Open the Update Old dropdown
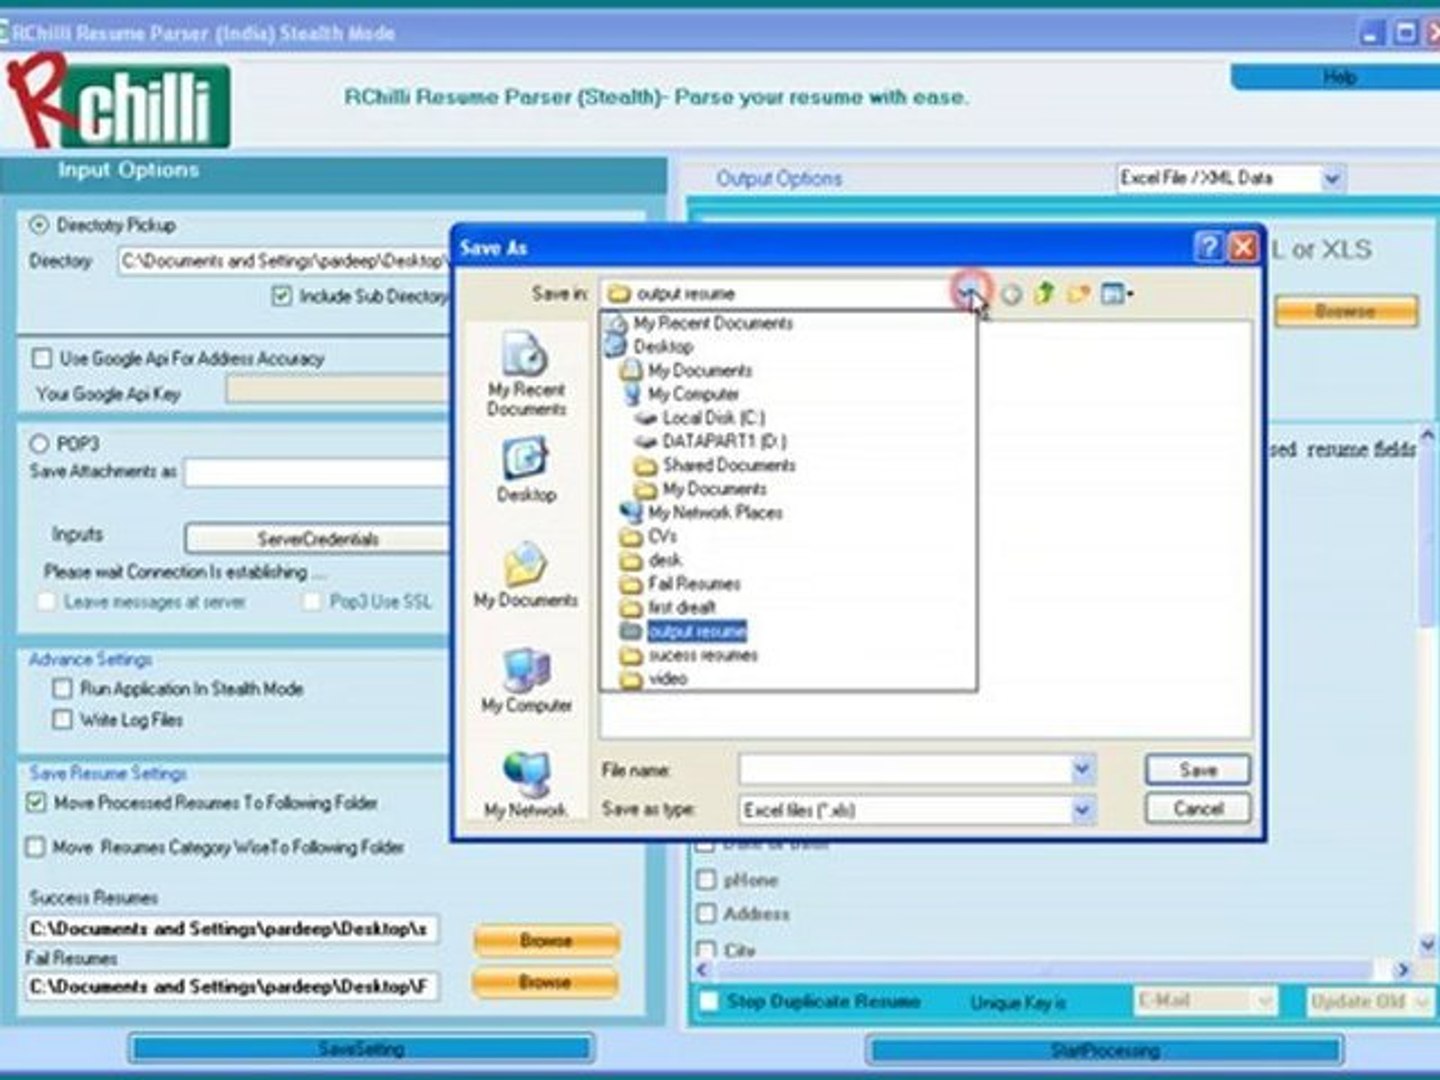This screenshot has width=1440, height=1080. (x=1423, y=1001)
